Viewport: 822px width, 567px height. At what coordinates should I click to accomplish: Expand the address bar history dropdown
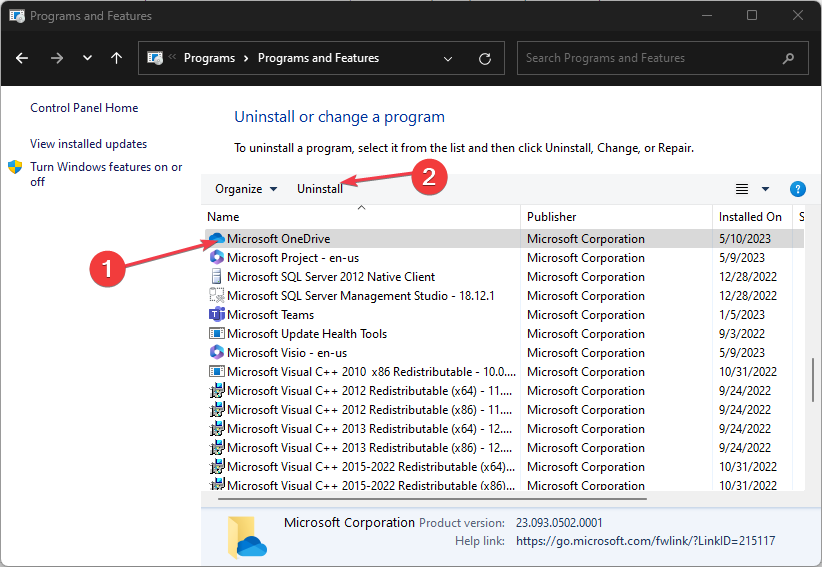[x=448, y=59]
